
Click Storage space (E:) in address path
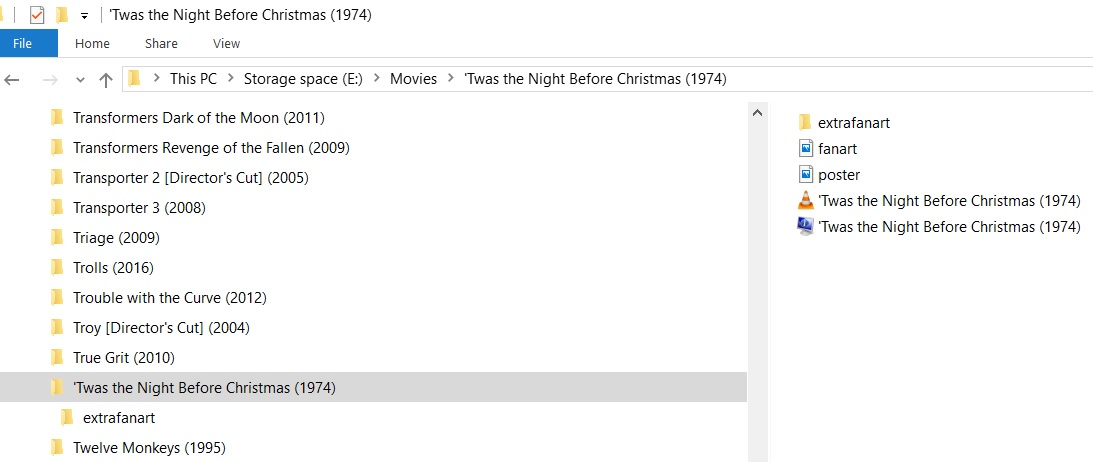tap(304, 79)
